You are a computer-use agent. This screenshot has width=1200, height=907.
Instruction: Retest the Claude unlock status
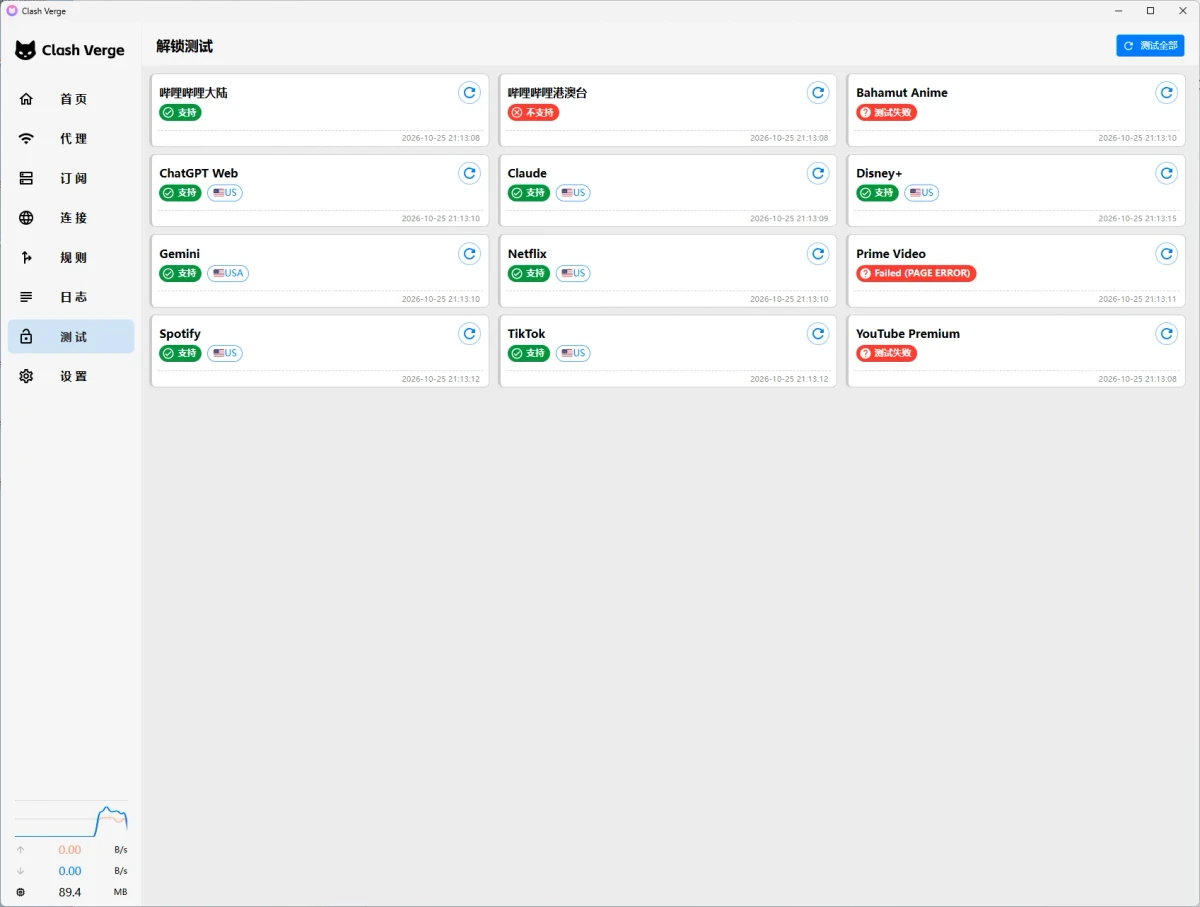pyautogui.click(x=818, y=174)
